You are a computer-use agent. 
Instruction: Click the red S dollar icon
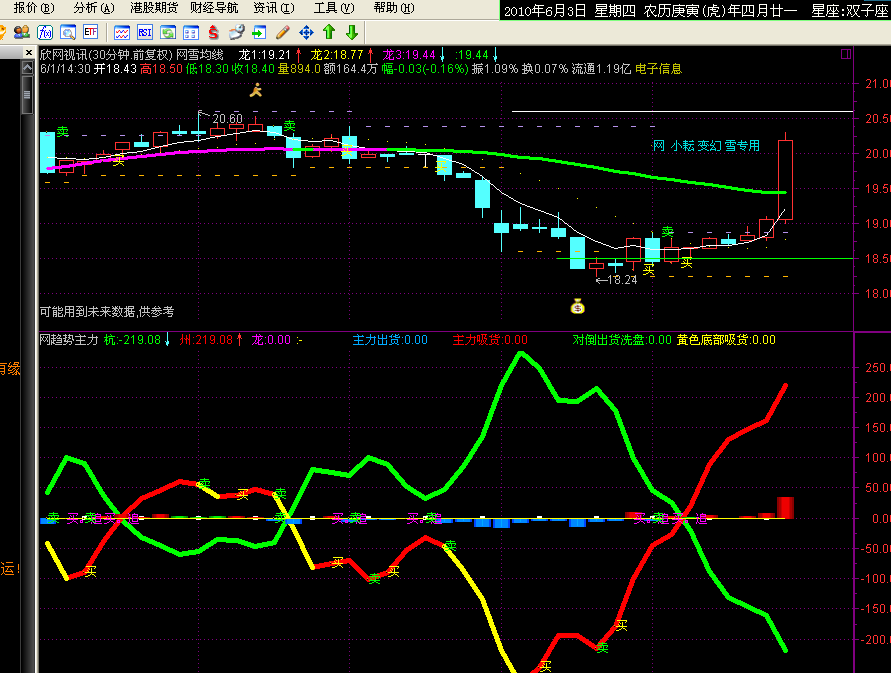click(x=213, y=33)
